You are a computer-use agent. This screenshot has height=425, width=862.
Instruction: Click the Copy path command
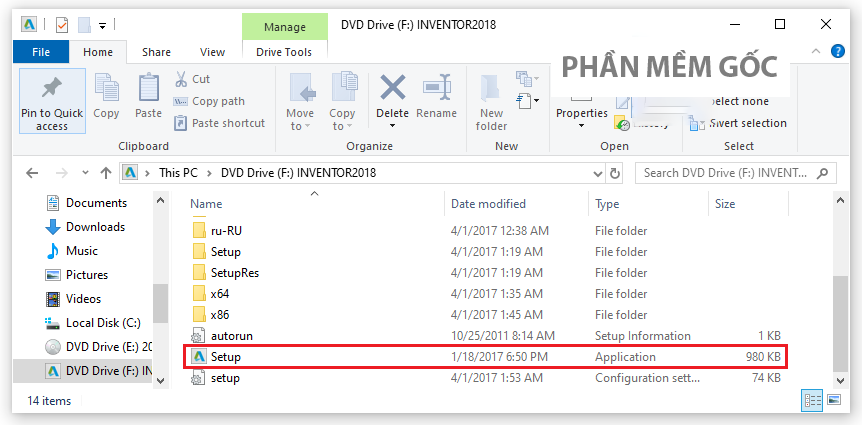(209, 101)
